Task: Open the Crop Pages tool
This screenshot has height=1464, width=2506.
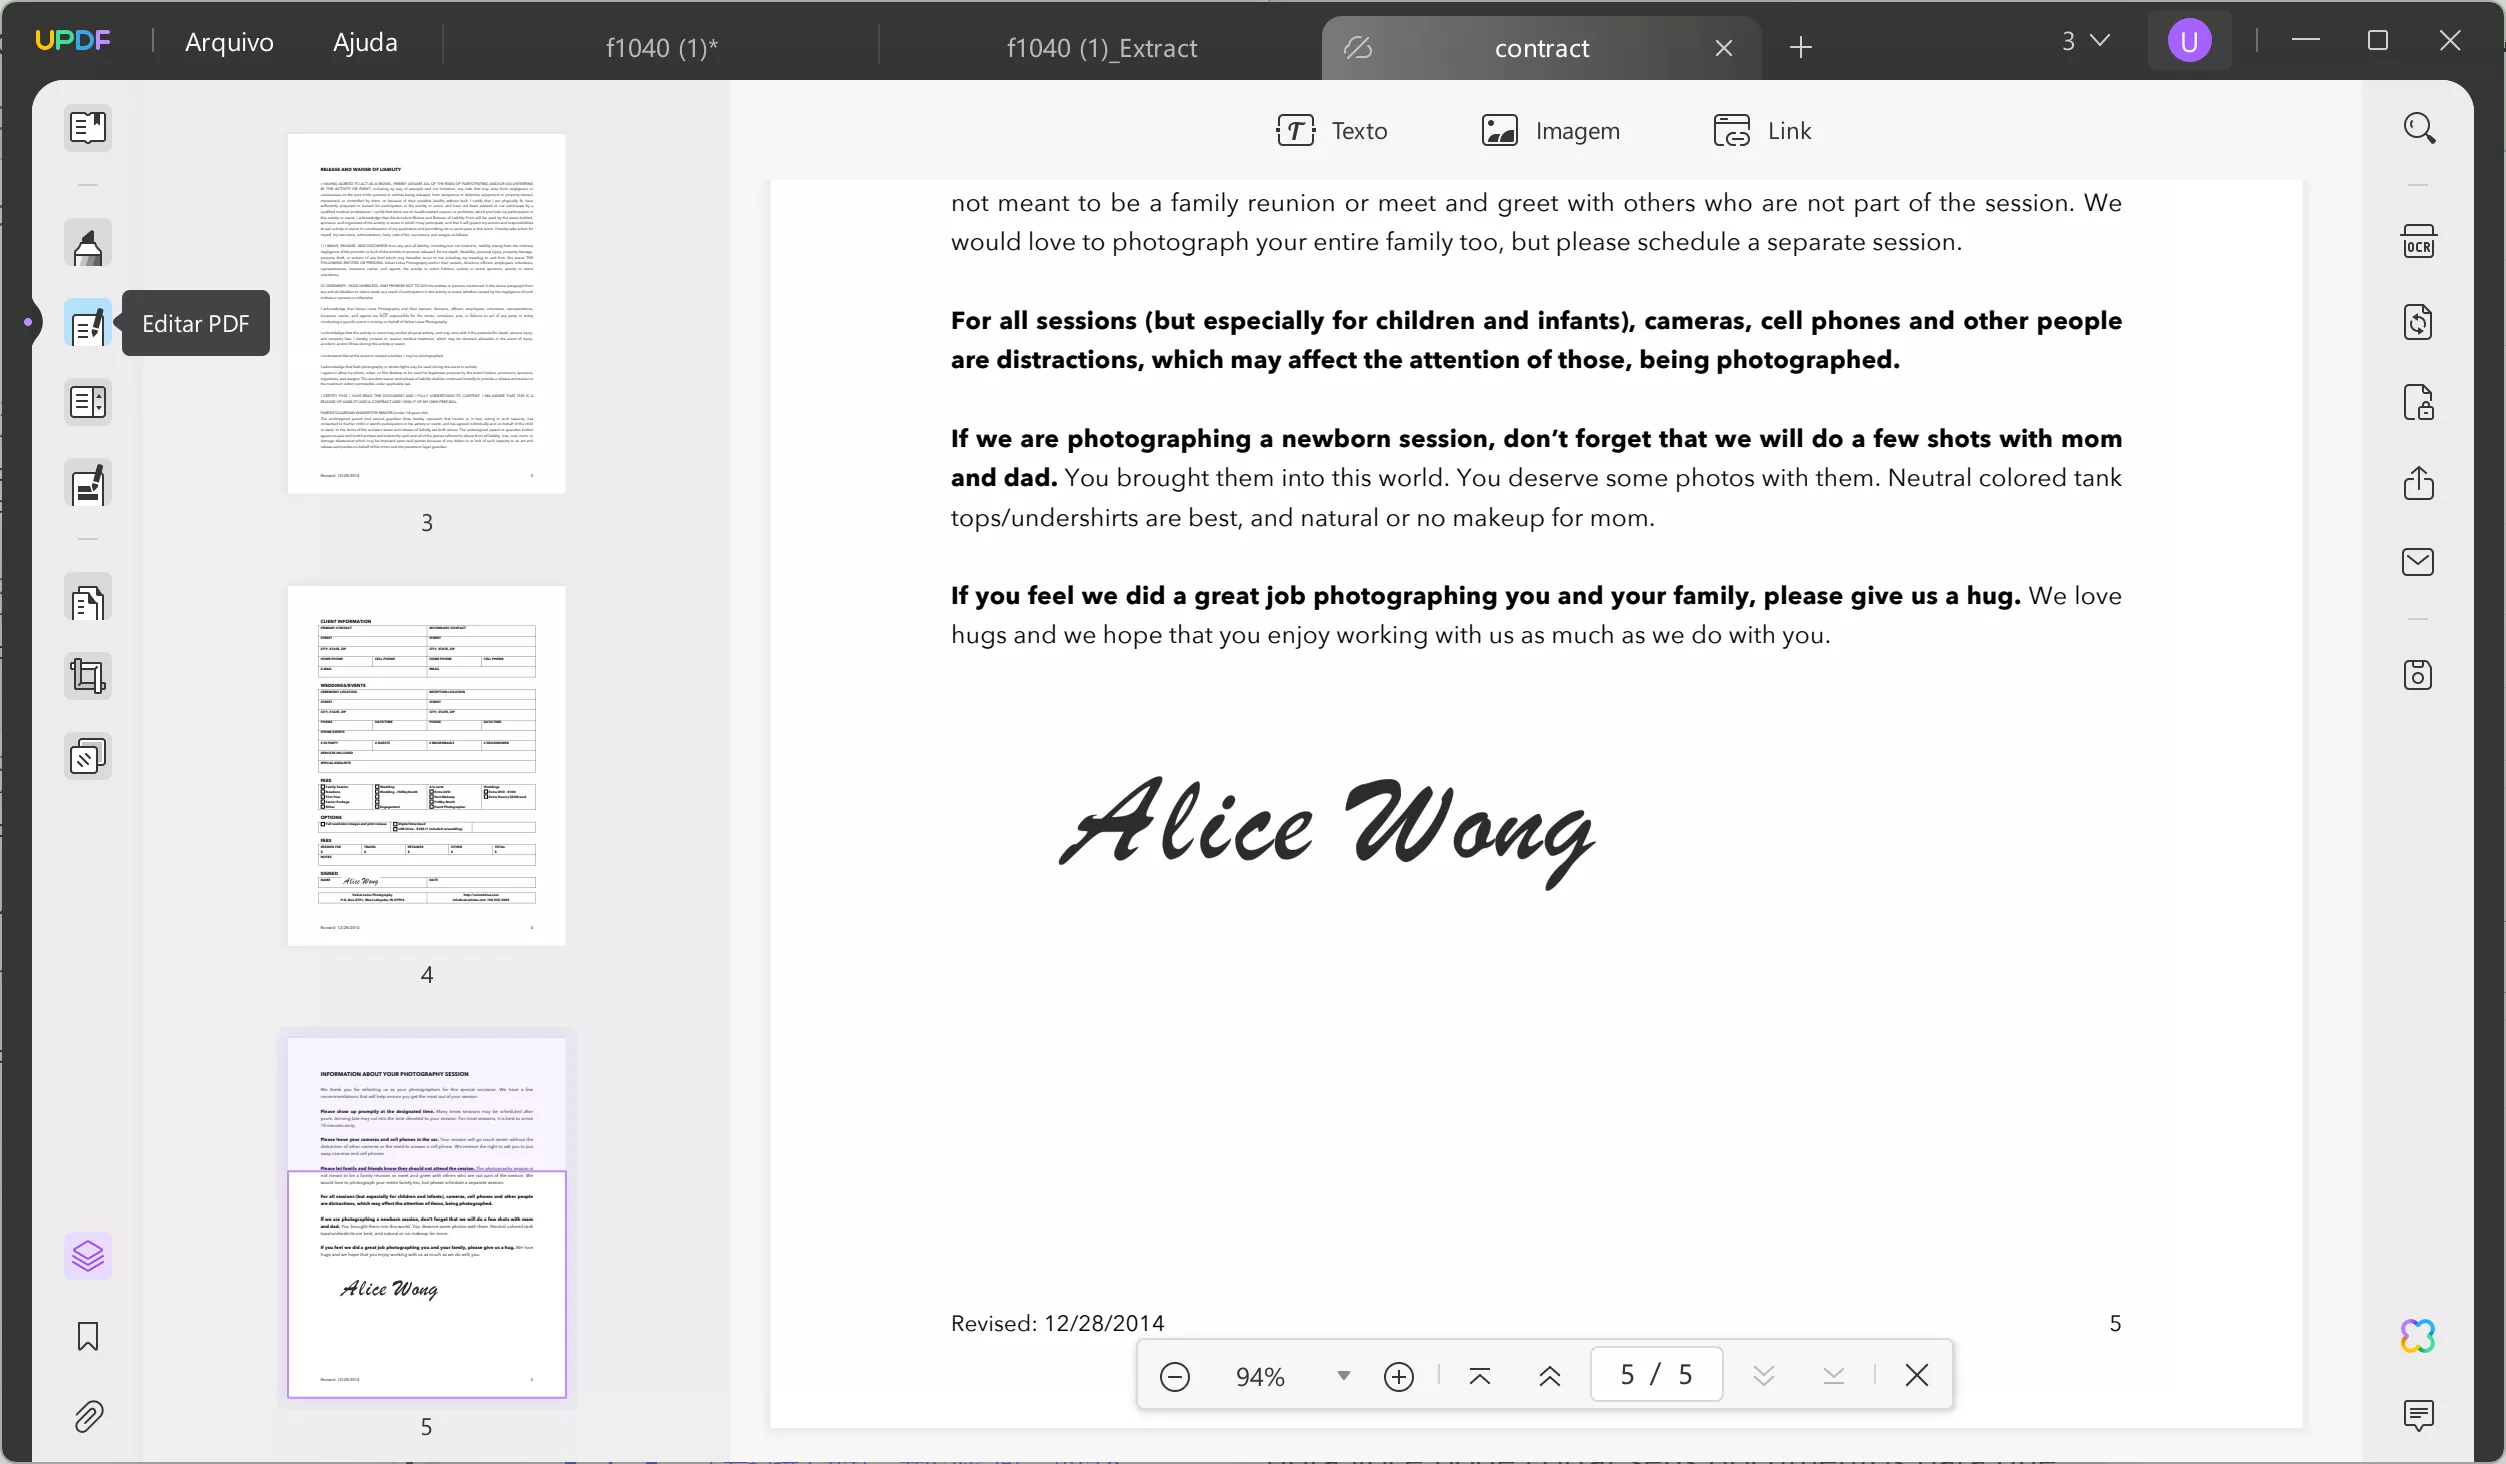Action: [x=88, y=677]
